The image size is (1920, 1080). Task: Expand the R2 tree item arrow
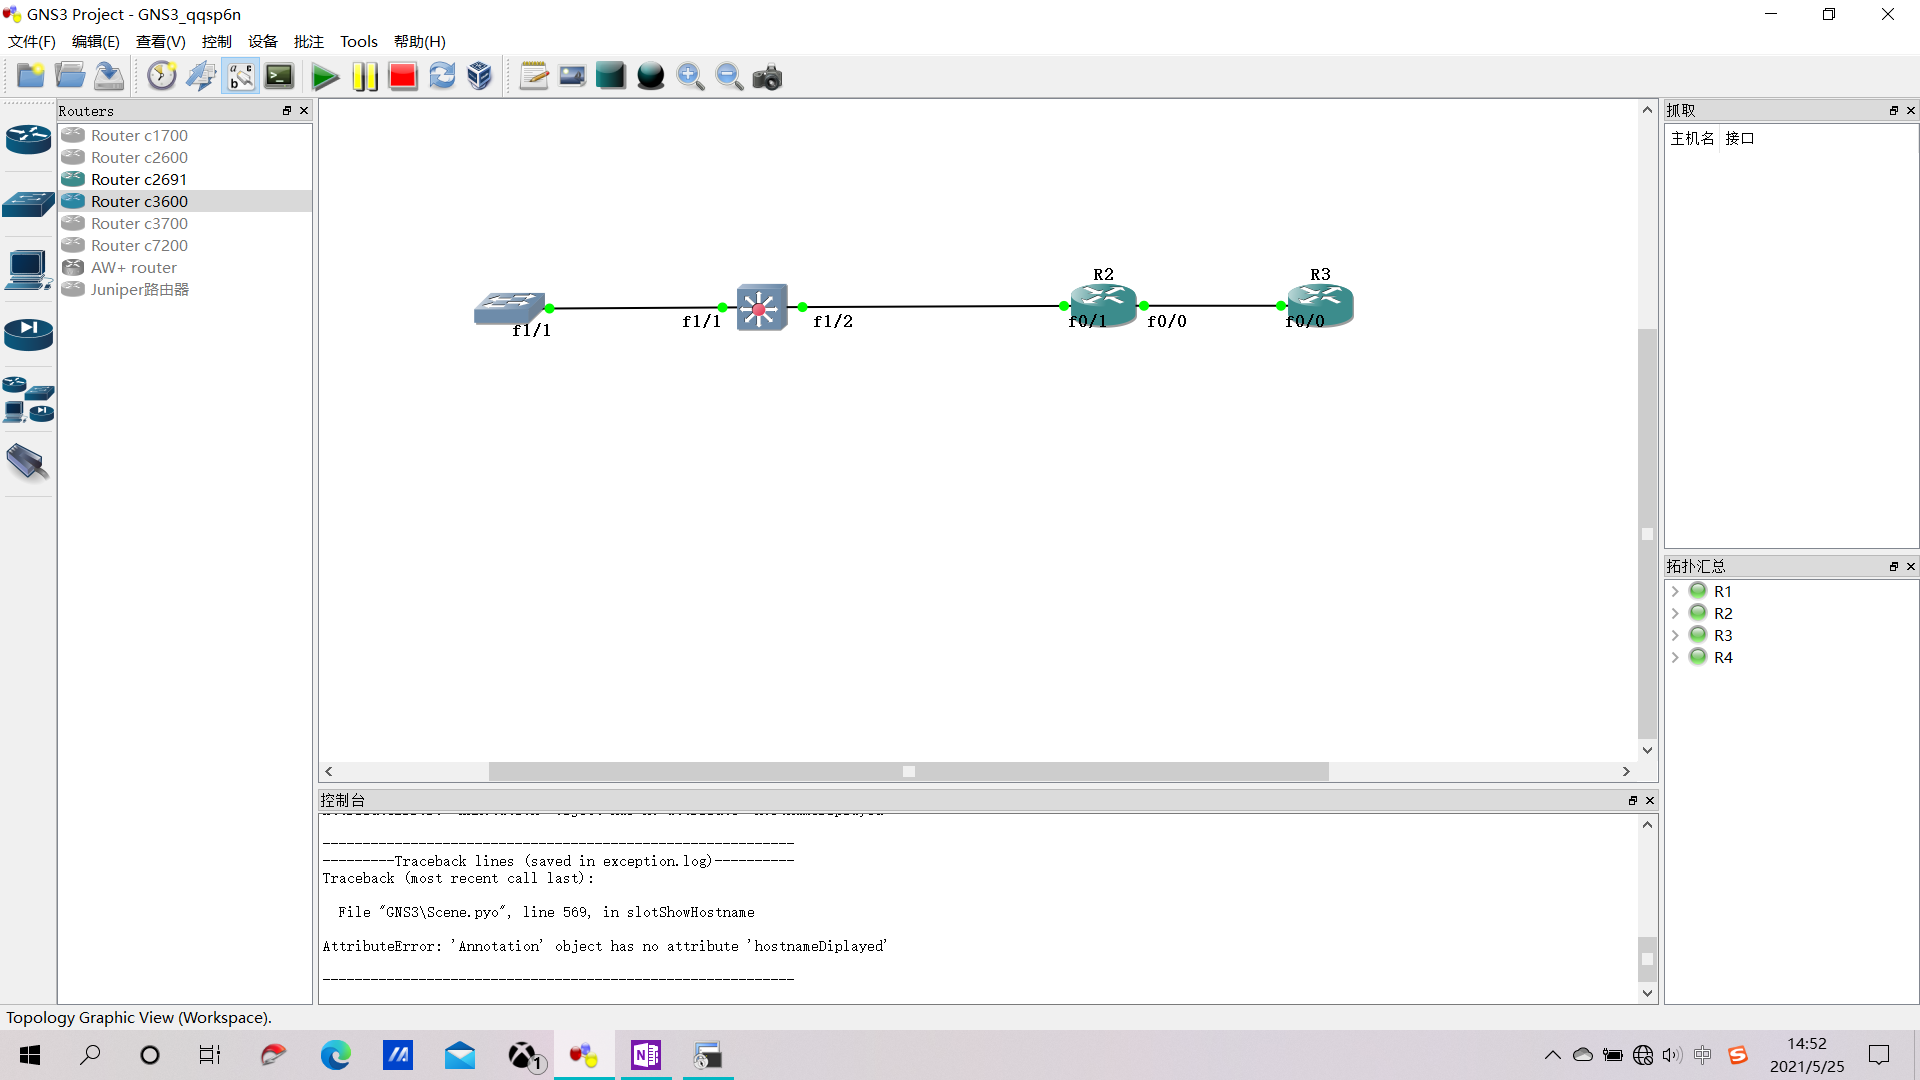[1676, 613]
